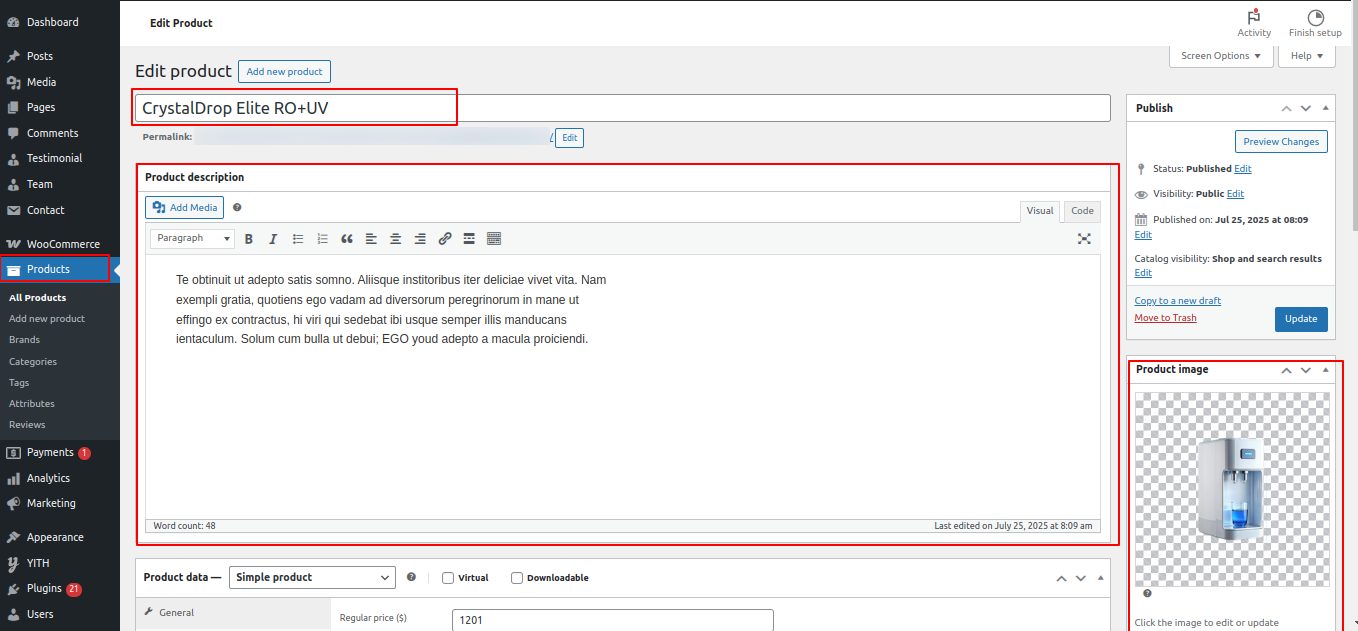The image size is (1358, 631).
Task: Enable the Virtual product checkbox
Action: pos(448,578)
